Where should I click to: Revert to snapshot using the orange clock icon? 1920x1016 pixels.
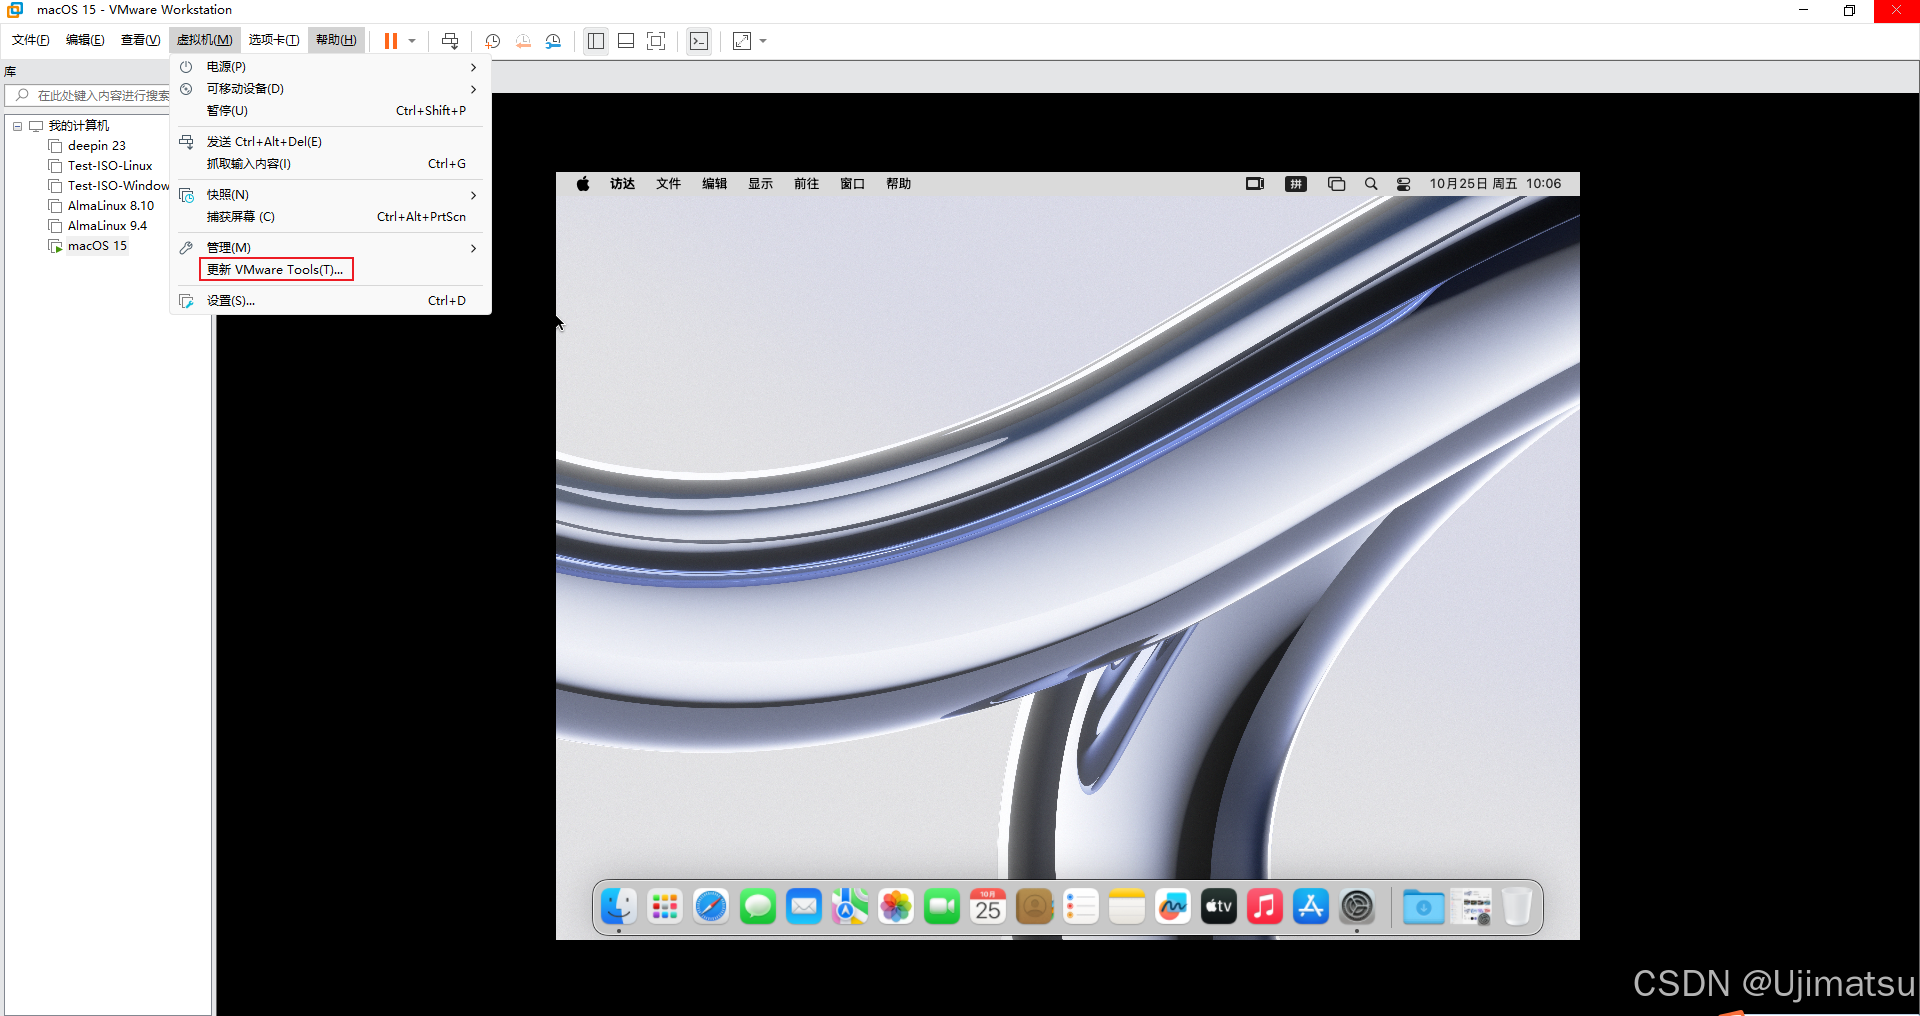[523, 41]
